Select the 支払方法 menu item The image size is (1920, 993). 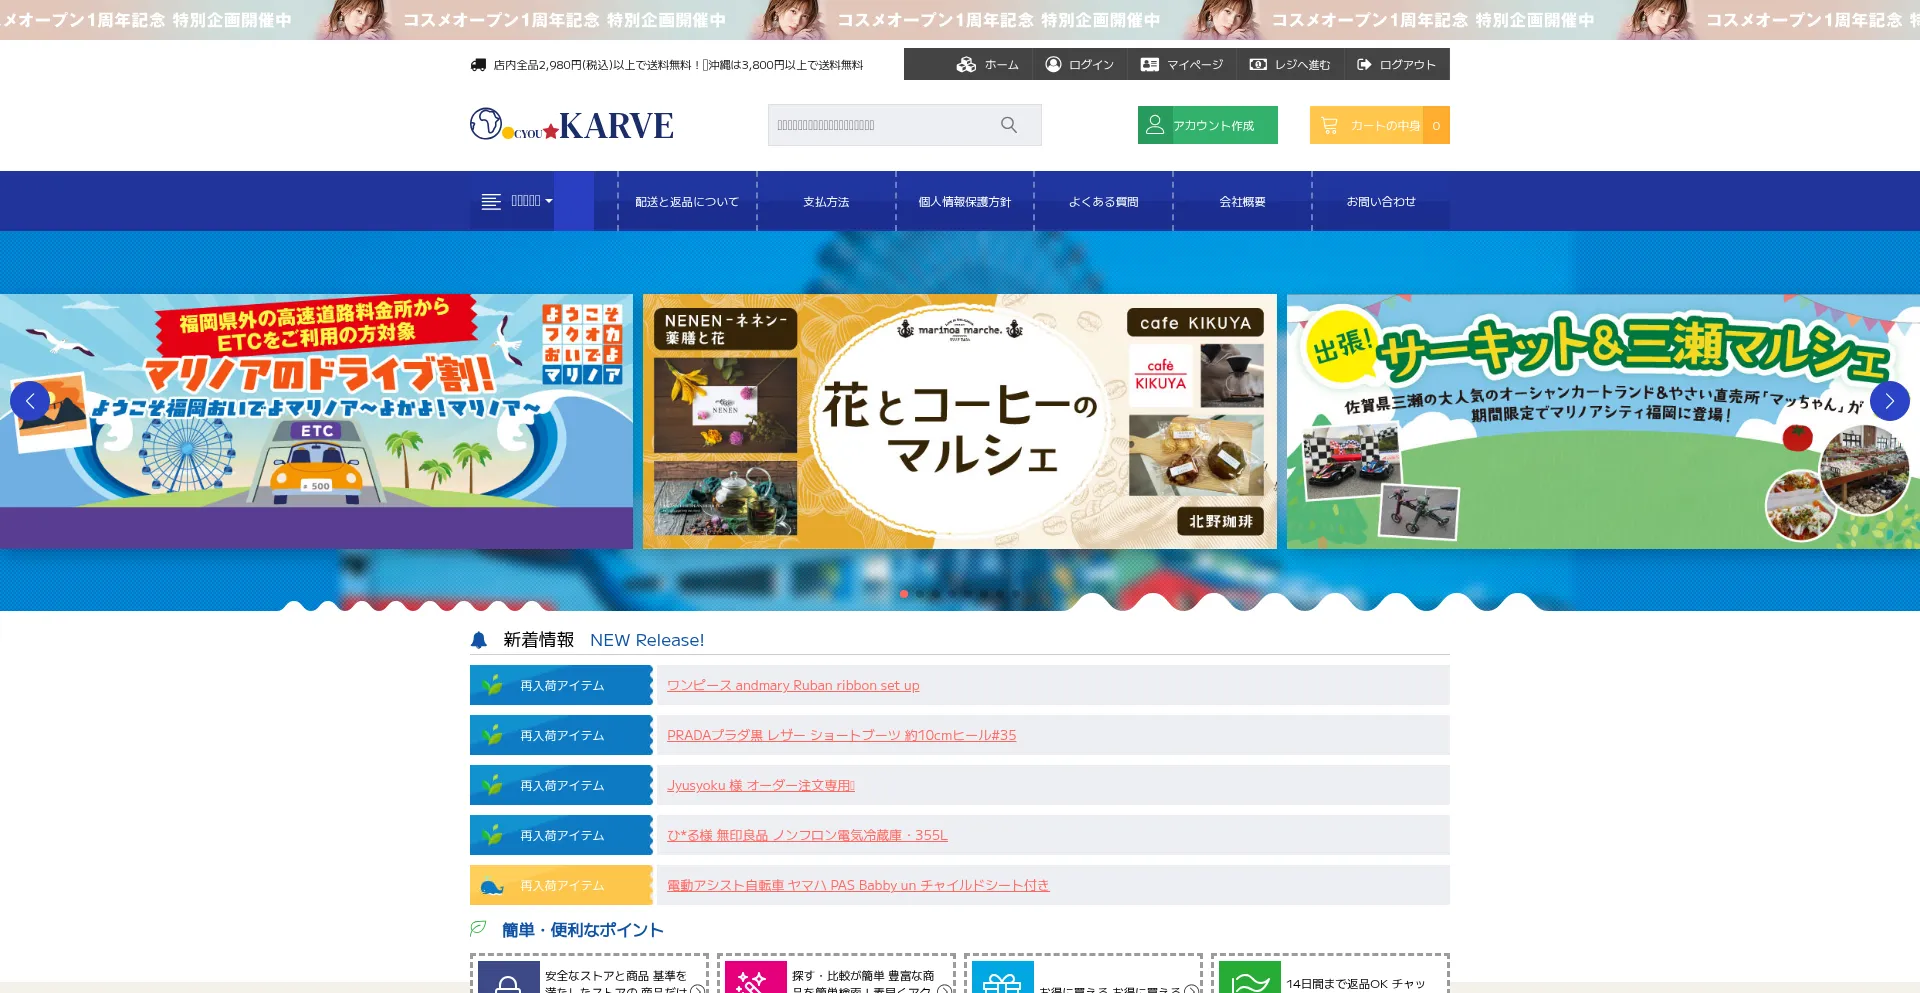coord(826,202)
